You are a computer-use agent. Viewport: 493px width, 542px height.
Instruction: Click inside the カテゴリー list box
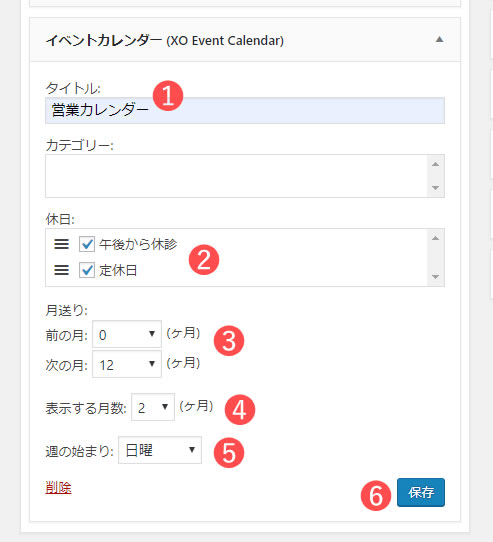pyautogui.click(x=236, y=176)
